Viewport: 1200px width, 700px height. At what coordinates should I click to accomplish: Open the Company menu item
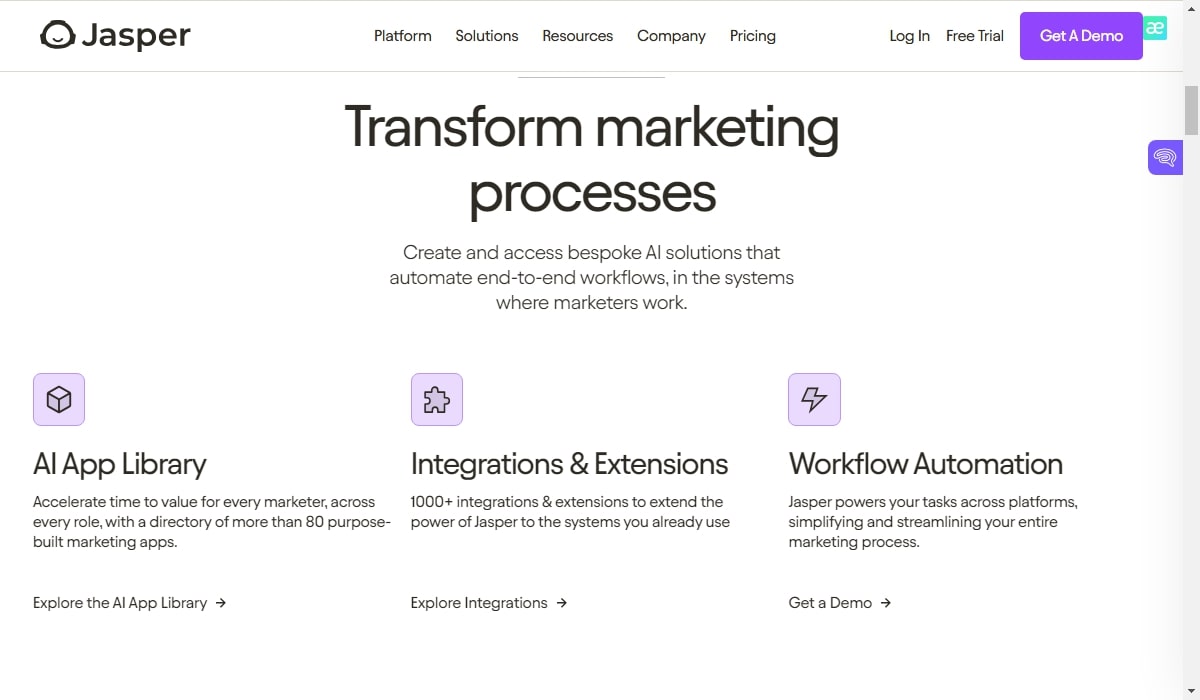[x=671, y=36]
